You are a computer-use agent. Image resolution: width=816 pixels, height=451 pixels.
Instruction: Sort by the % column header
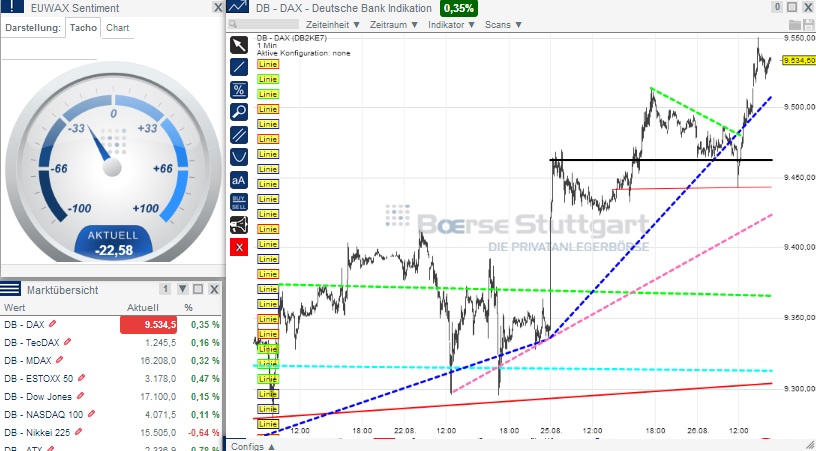point(188,307)
